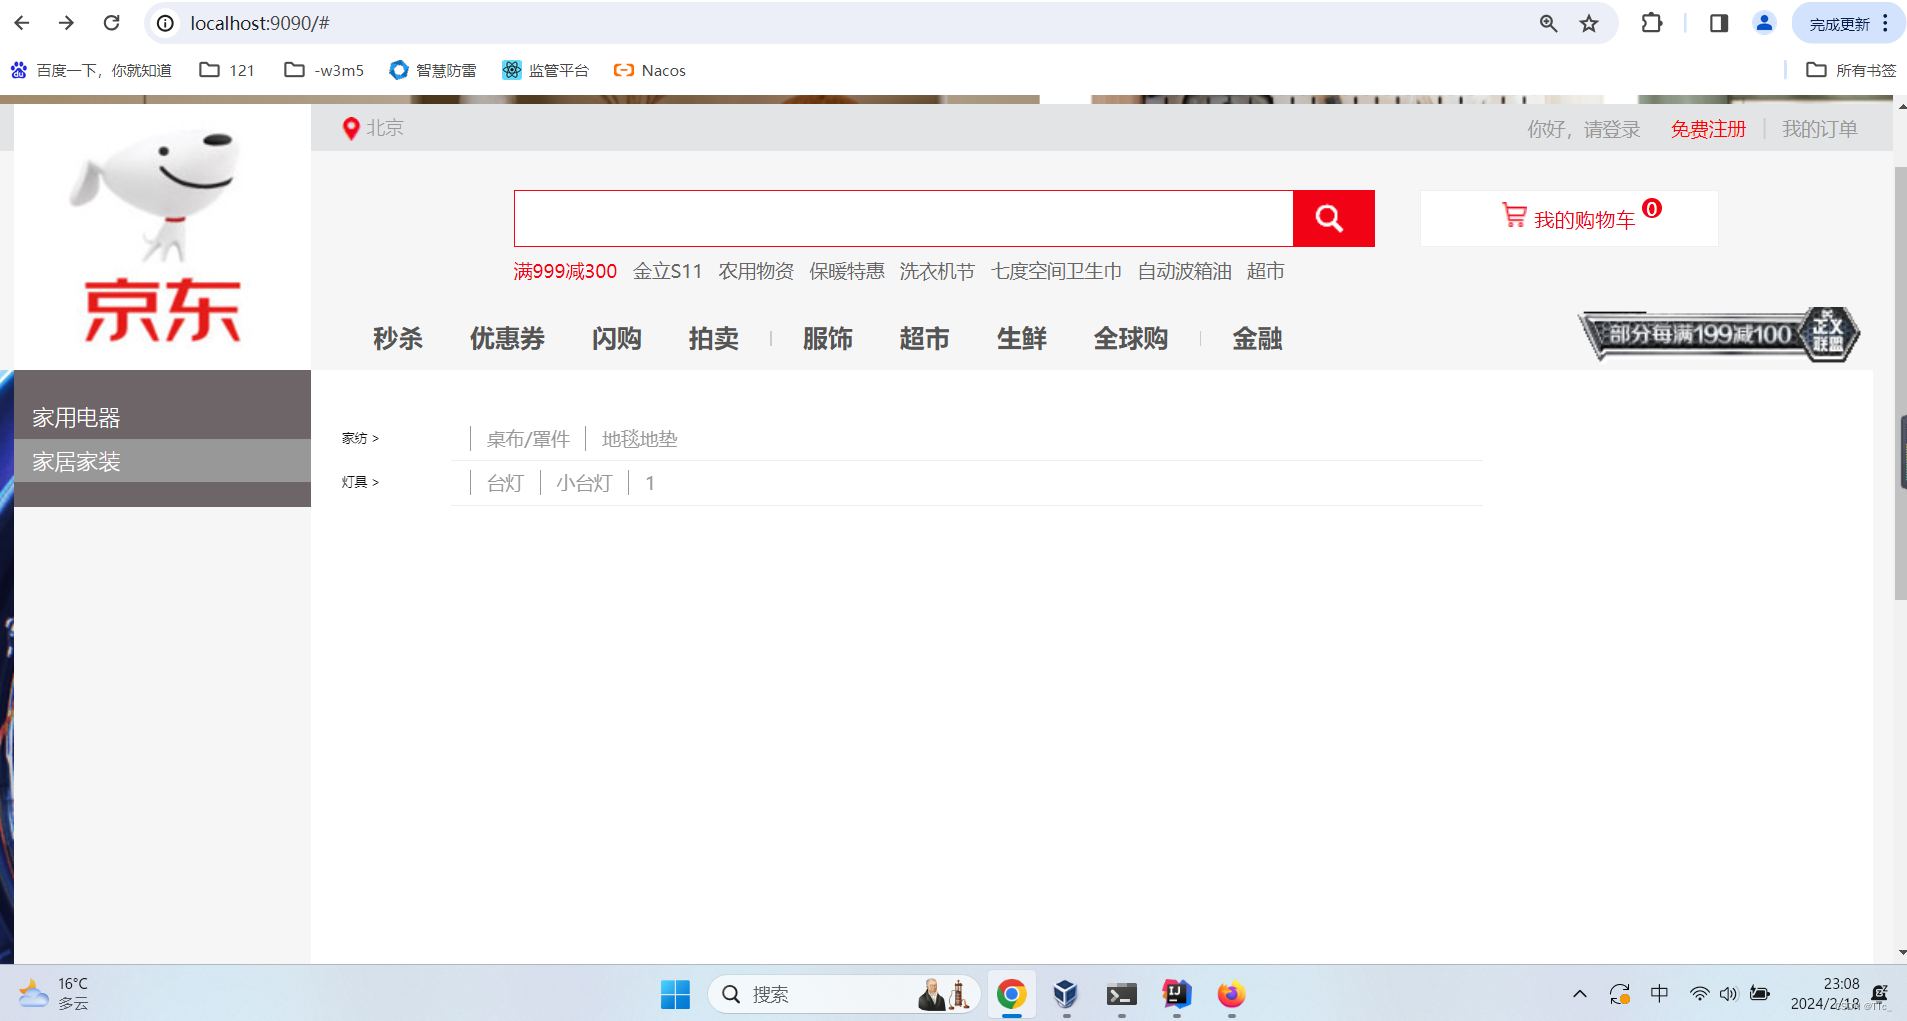Click the browser back arrow
Screen dimensions: 1907x1021
(22, 23)
